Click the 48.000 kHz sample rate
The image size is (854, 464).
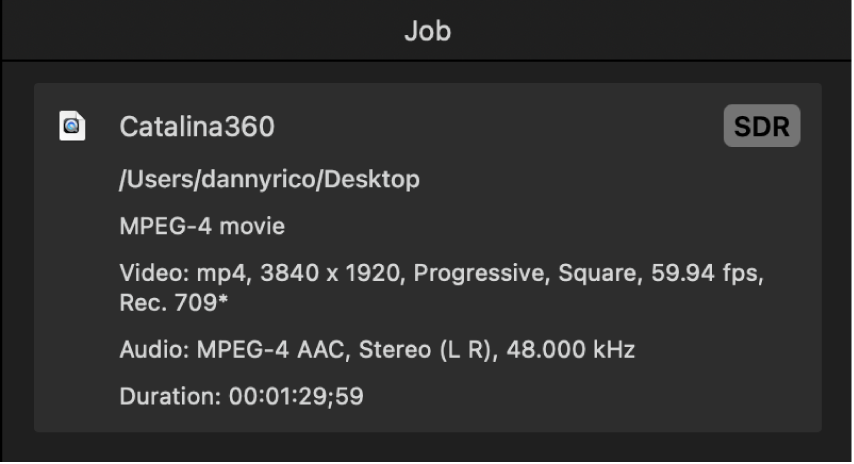tap(571, 350)
